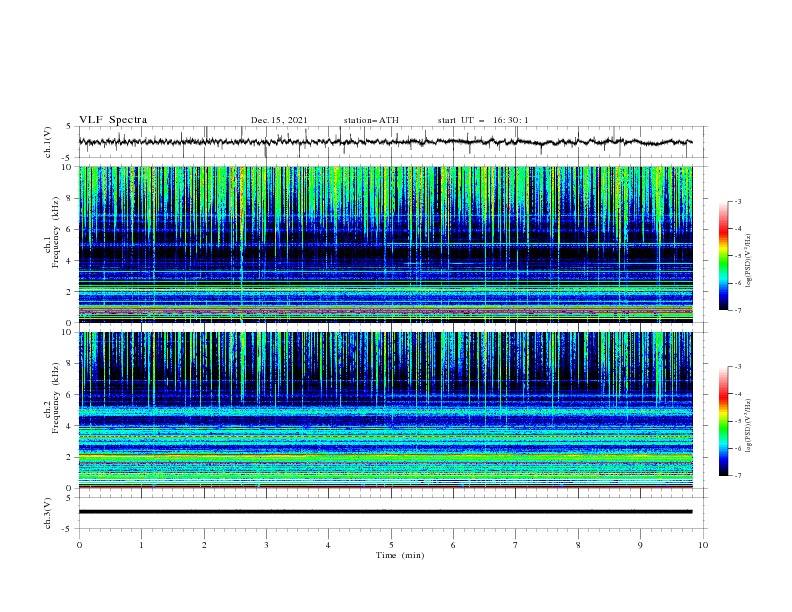
Task: Click the ch.1 spectrogram panel
Action: (x=385, y=244)
